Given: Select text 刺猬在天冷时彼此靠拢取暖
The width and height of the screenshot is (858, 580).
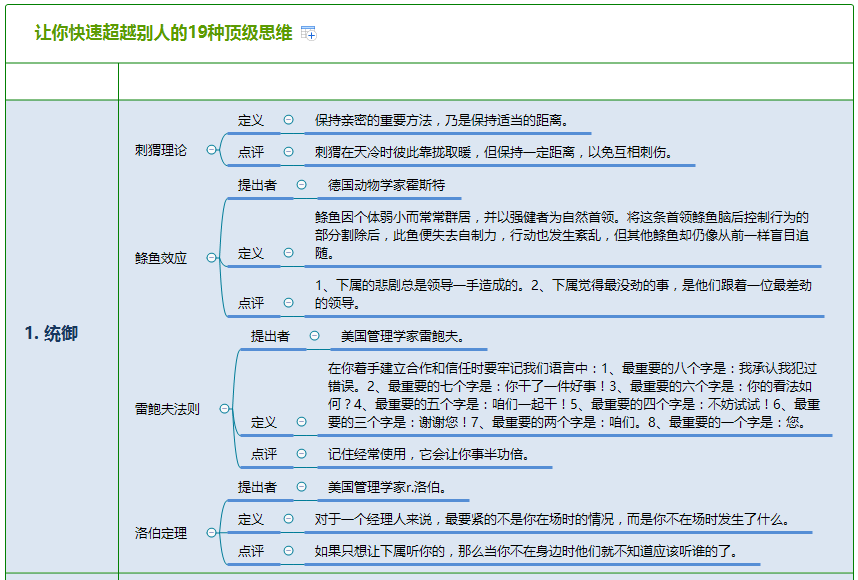Looking at the screenshot, I should click(392, 152).
